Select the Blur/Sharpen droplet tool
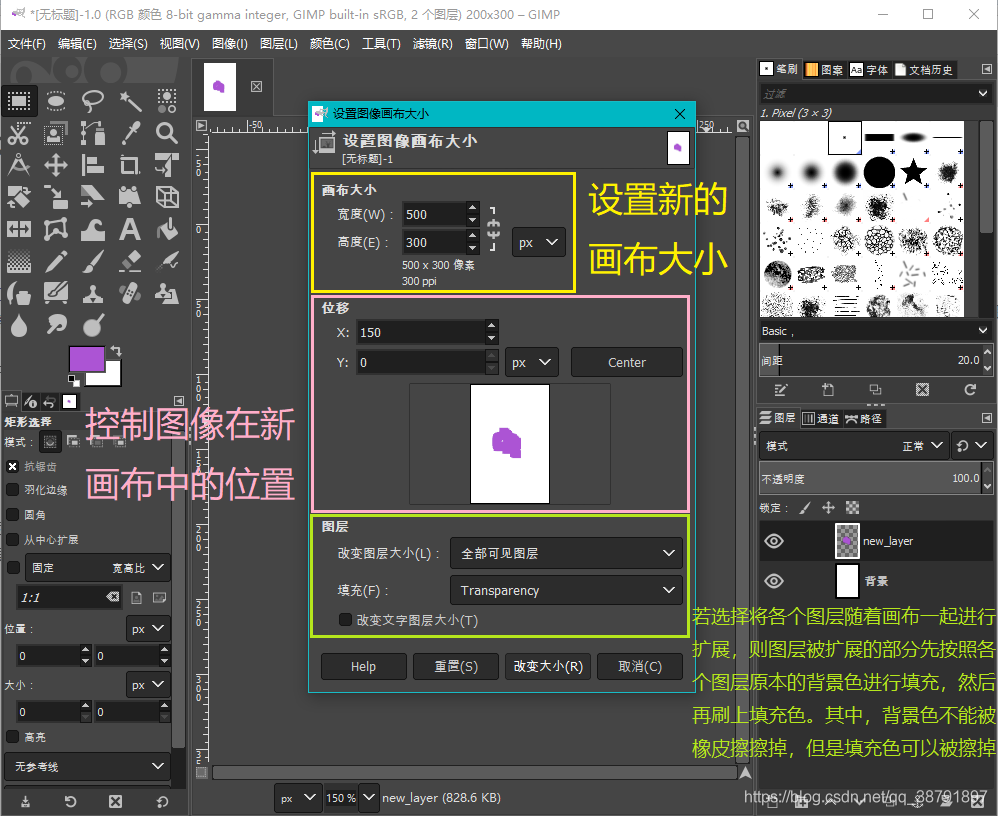Screen dimensions: 998x816 click(18, 325)
